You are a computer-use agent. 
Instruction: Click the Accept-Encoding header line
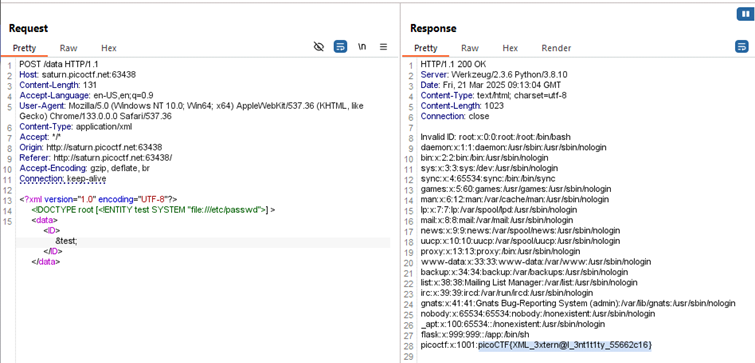click(x=85, y=169)
